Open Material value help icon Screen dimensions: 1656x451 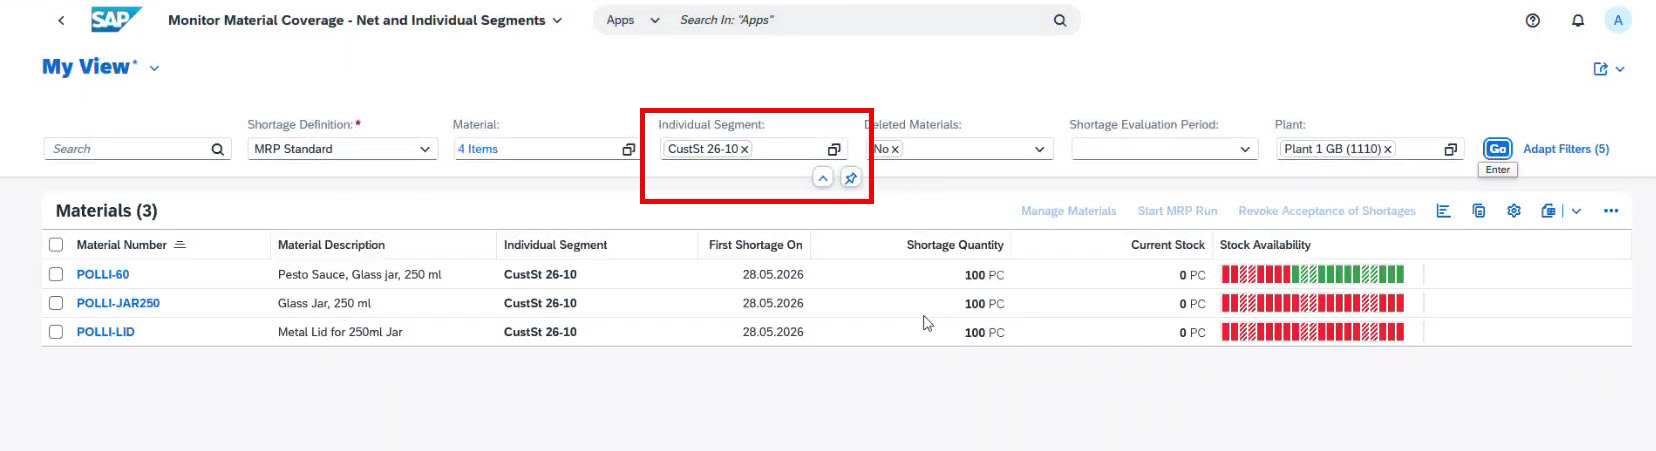[x=629, y=149]
